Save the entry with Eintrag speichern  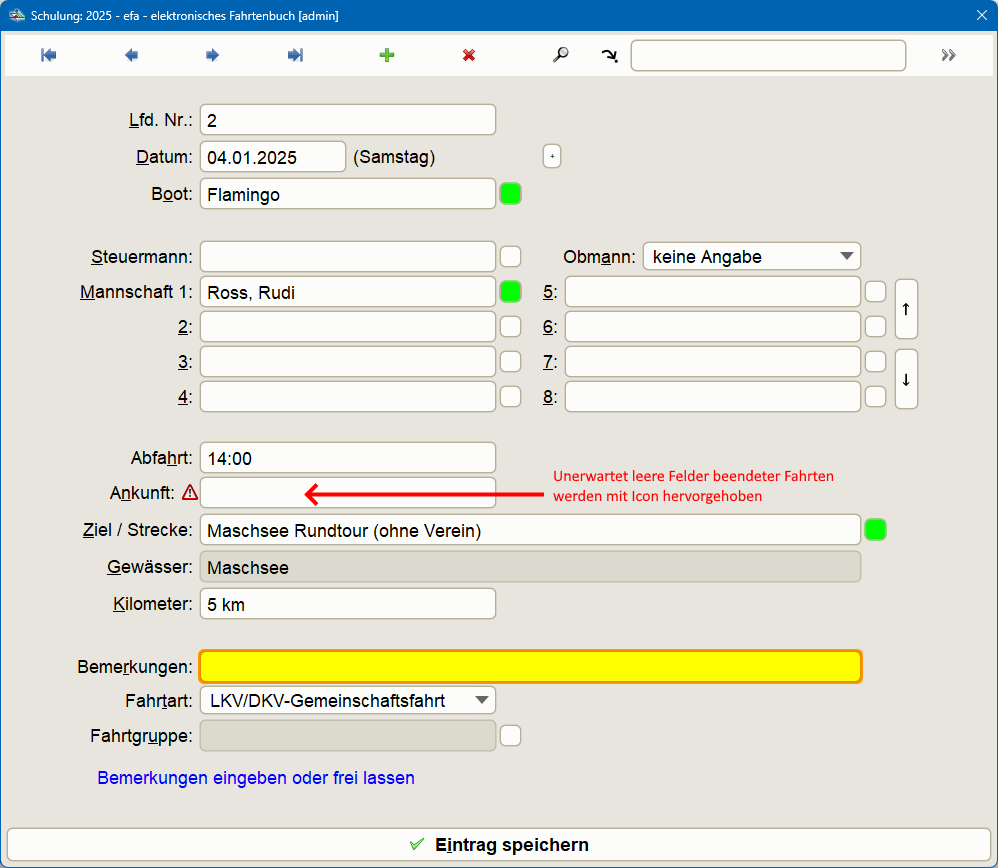pyautogui.click(x=498, y=844)
